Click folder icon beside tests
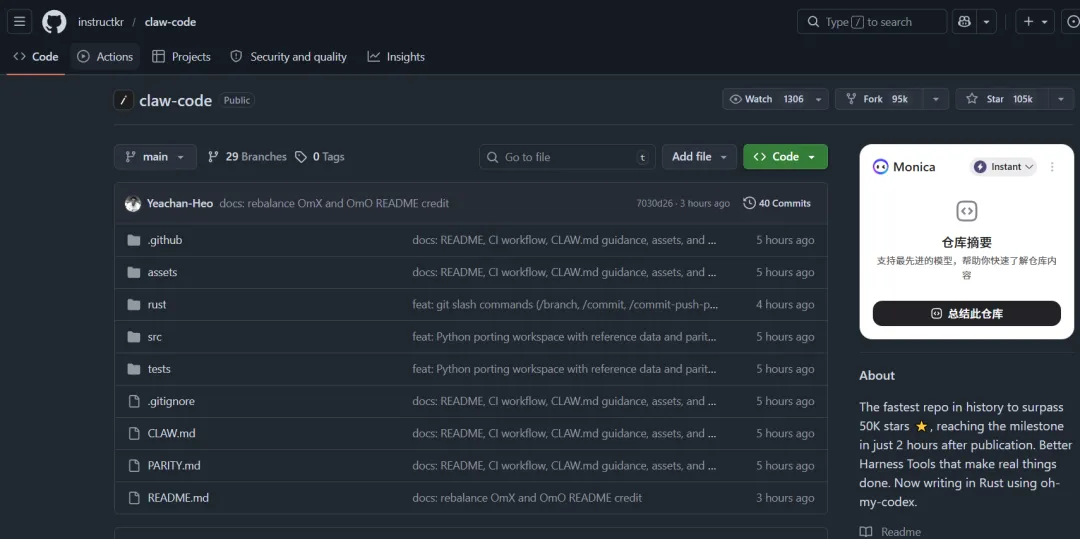This screenshot has height=539, width=1080. (x=134, y=369)
